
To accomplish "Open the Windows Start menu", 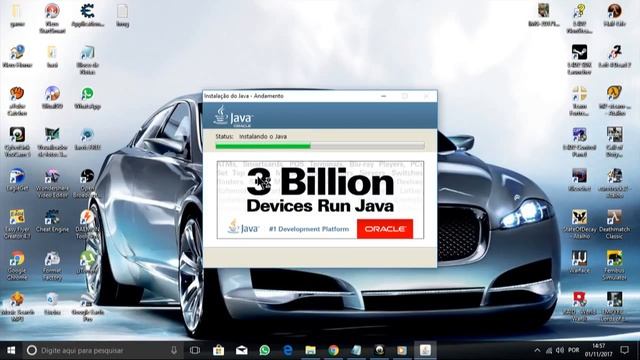I will pos(11,350).
